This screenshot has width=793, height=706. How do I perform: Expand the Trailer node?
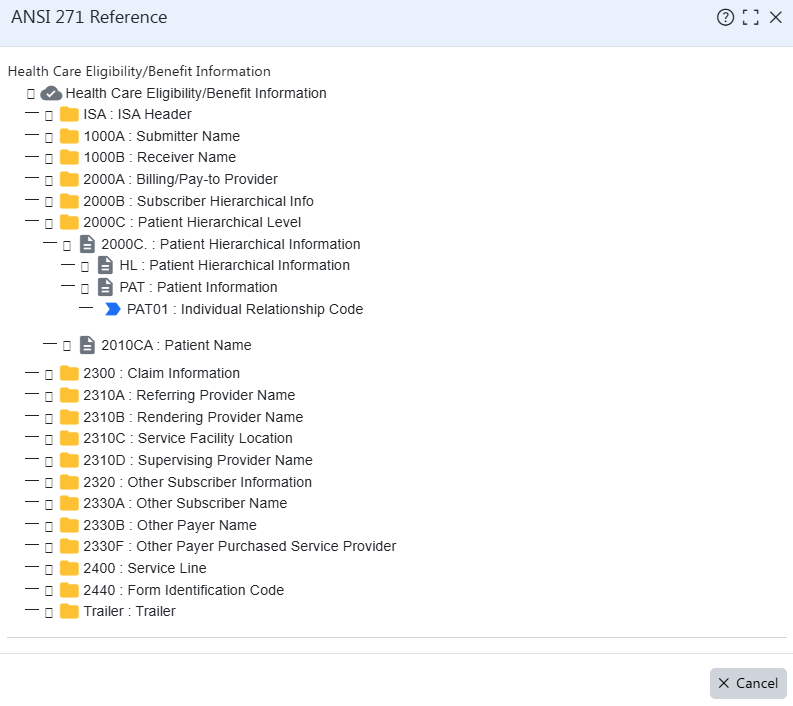[49, 613]
